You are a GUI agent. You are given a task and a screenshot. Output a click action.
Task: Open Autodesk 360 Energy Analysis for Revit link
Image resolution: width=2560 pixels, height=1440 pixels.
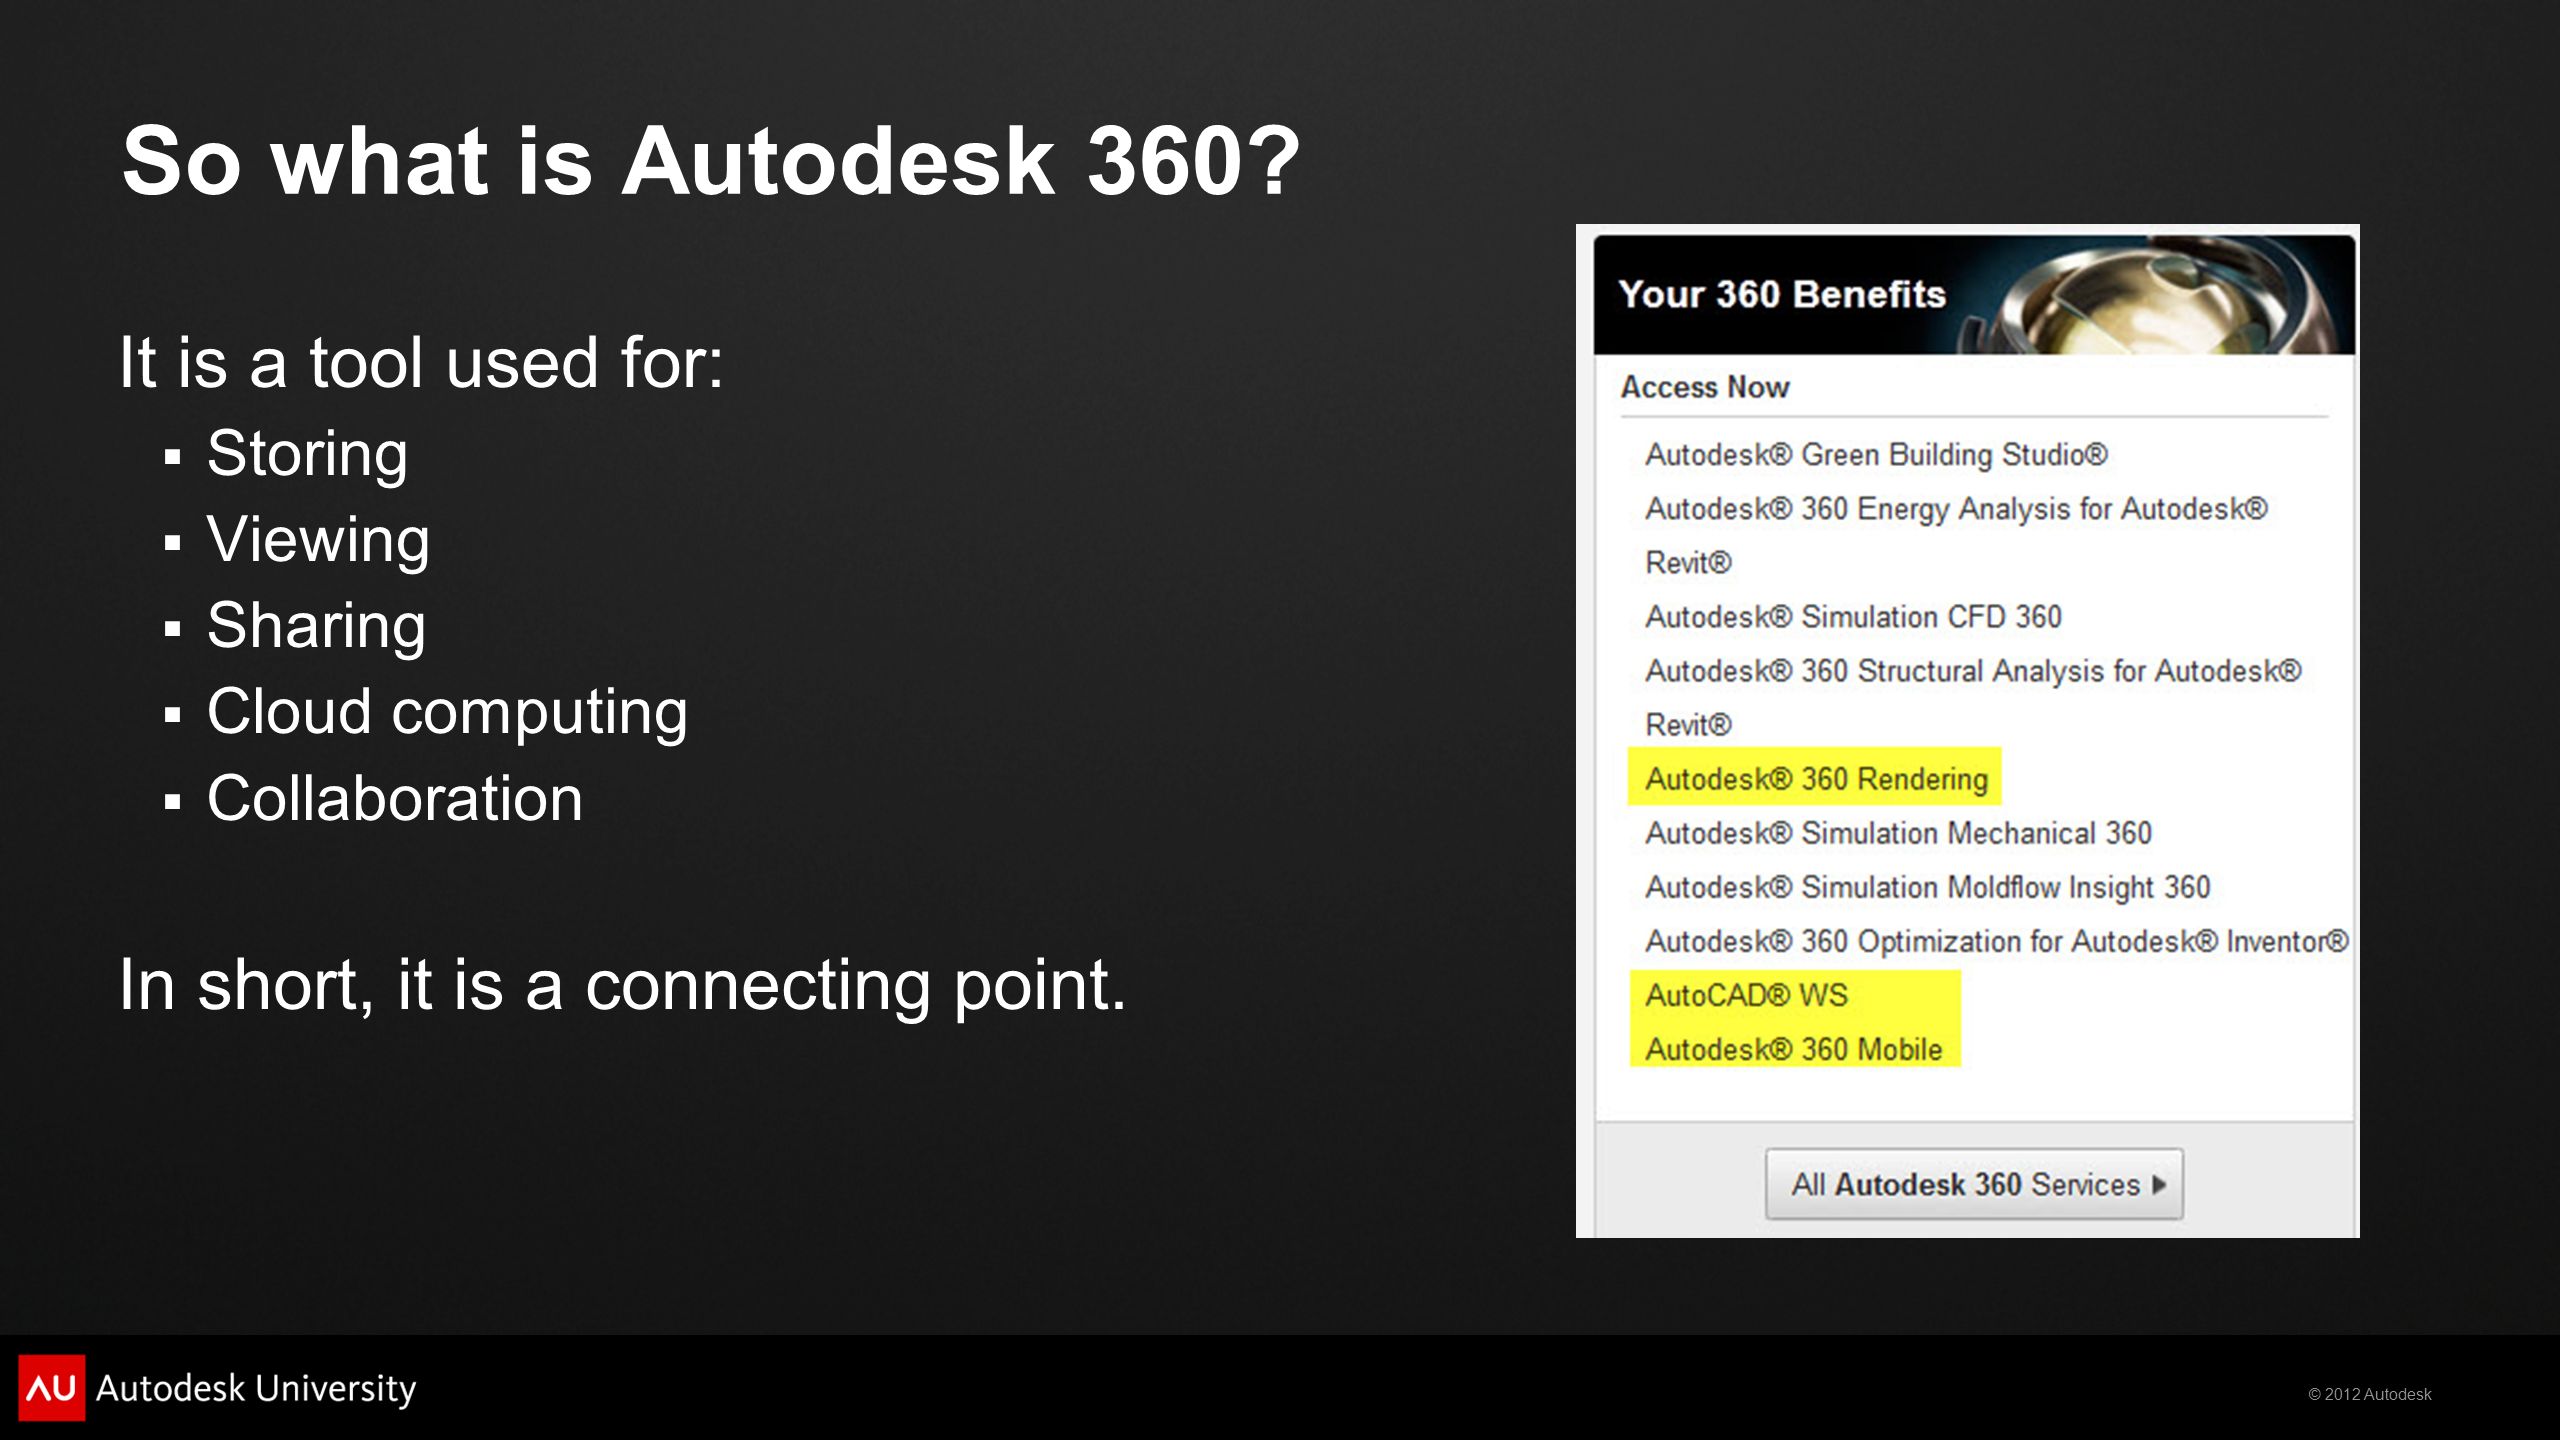[x=1956, y=536]
